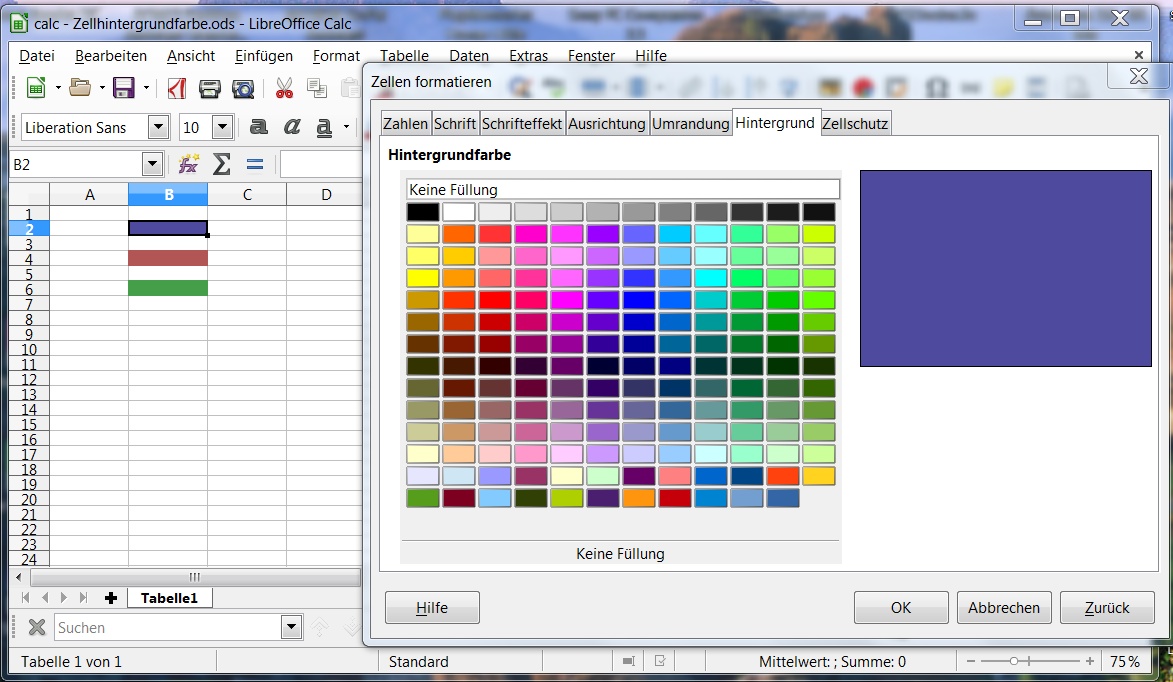Pick a yellow background color swatch
1173x682 pixels.
pyautogui.click(x=422, y=277)
